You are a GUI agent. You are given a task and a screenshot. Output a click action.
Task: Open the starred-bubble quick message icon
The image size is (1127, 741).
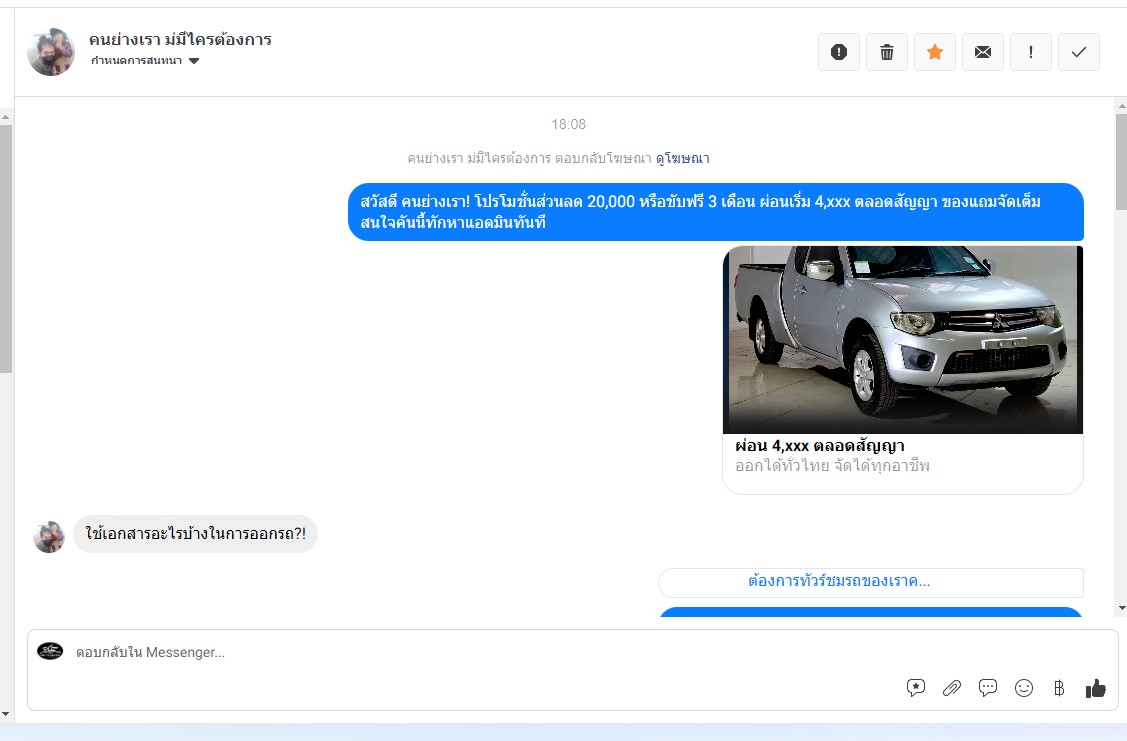pyautogui.click(x=916, y=688)
